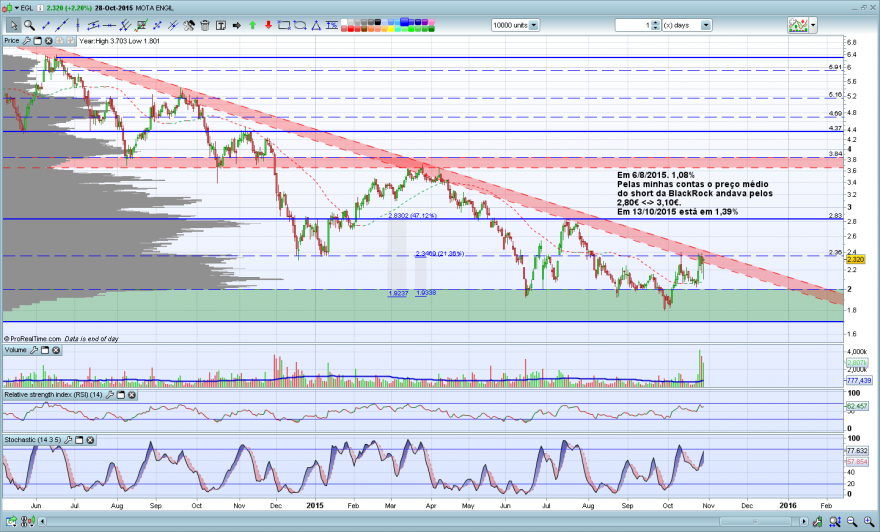The width and height of the screenshot is (880, 532).
Task: Click the EGL ticker title menu
Action: point(26,8)
